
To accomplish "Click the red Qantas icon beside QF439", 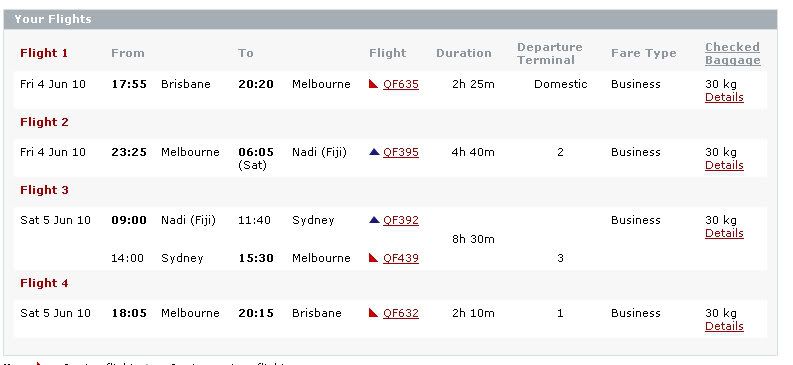I will [x=374, y=258].
